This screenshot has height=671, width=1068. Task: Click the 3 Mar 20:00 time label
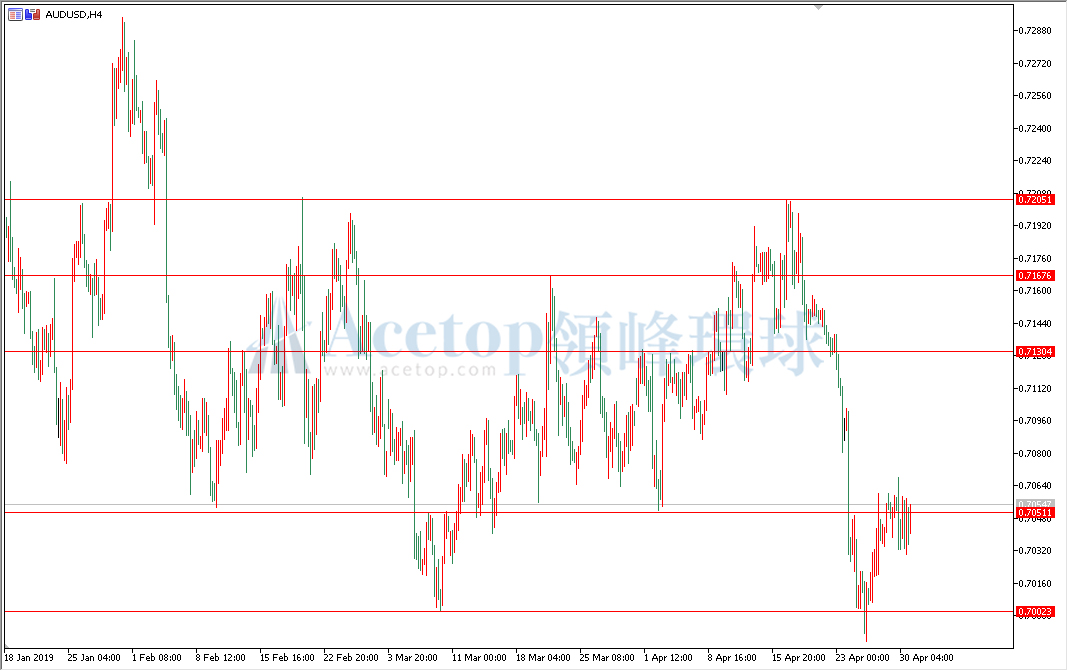413,657
